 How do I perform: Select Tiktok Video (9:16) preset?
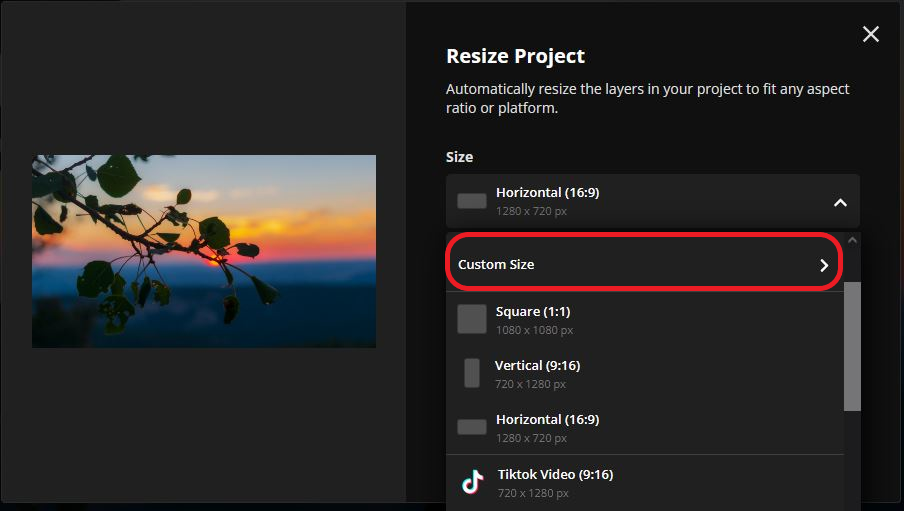pyautogui.click(x=555, y=474)
